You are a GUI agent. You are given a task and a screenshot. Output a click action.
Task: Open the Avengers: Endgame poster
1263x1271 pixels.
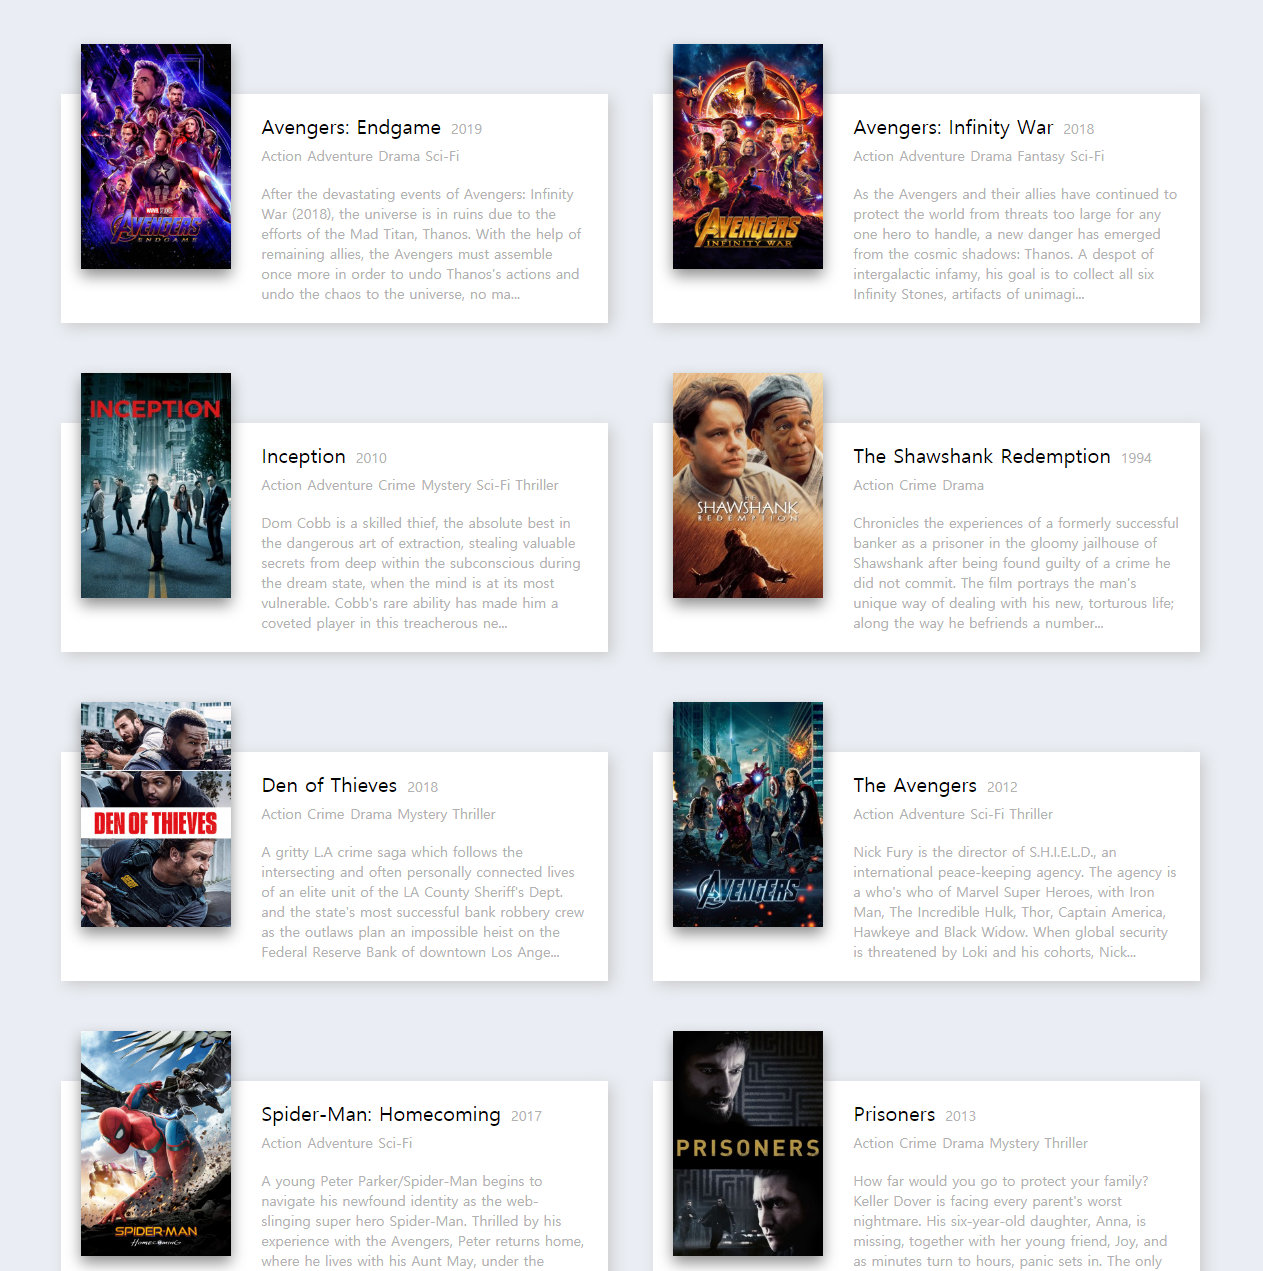click(156, 156)
